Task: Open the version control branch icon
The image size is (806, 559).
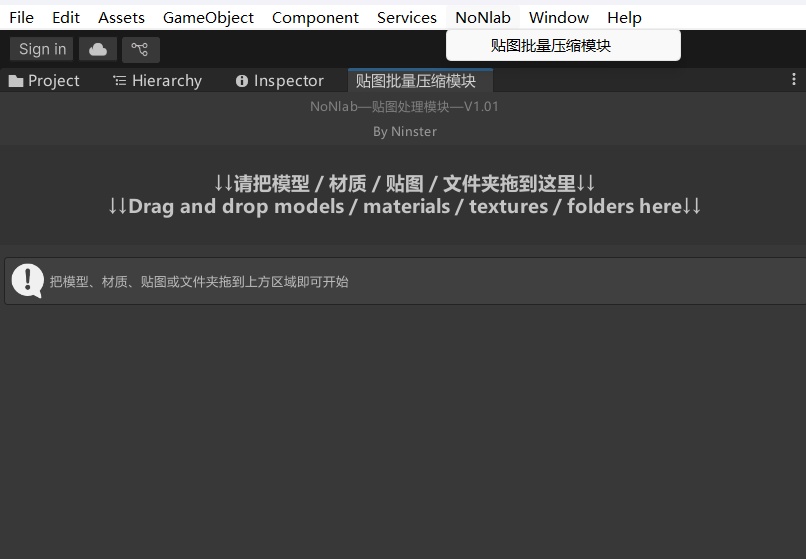Action: coord(140,49)
